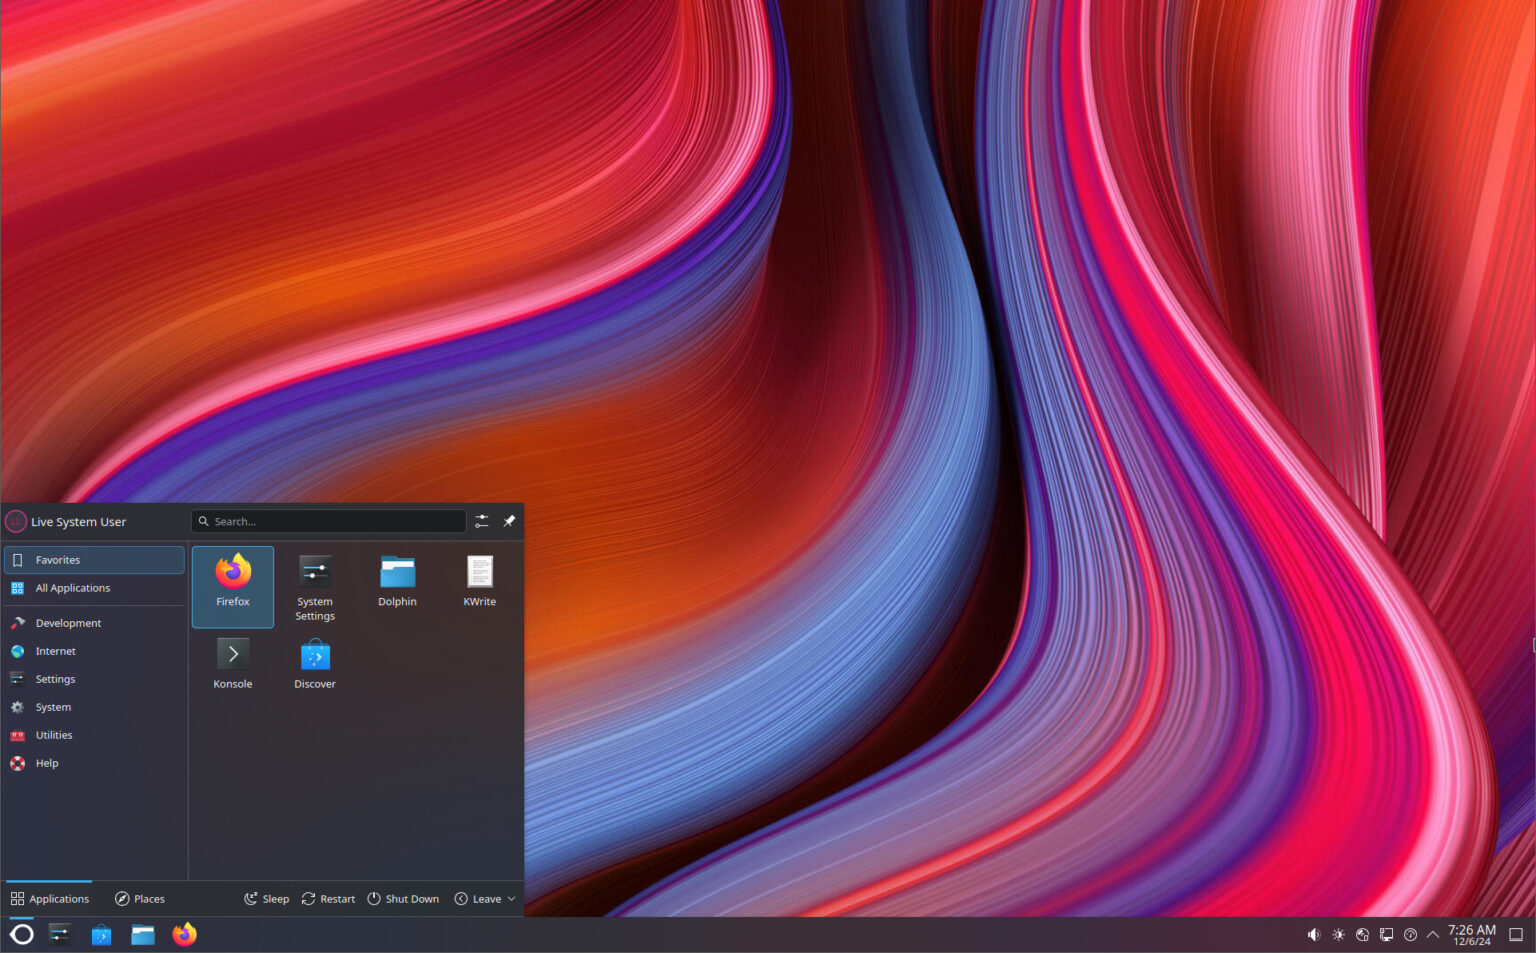This screenshot has height=953, width=1536.
Task: Switch to the Places tab
Action: pos(139,898)
